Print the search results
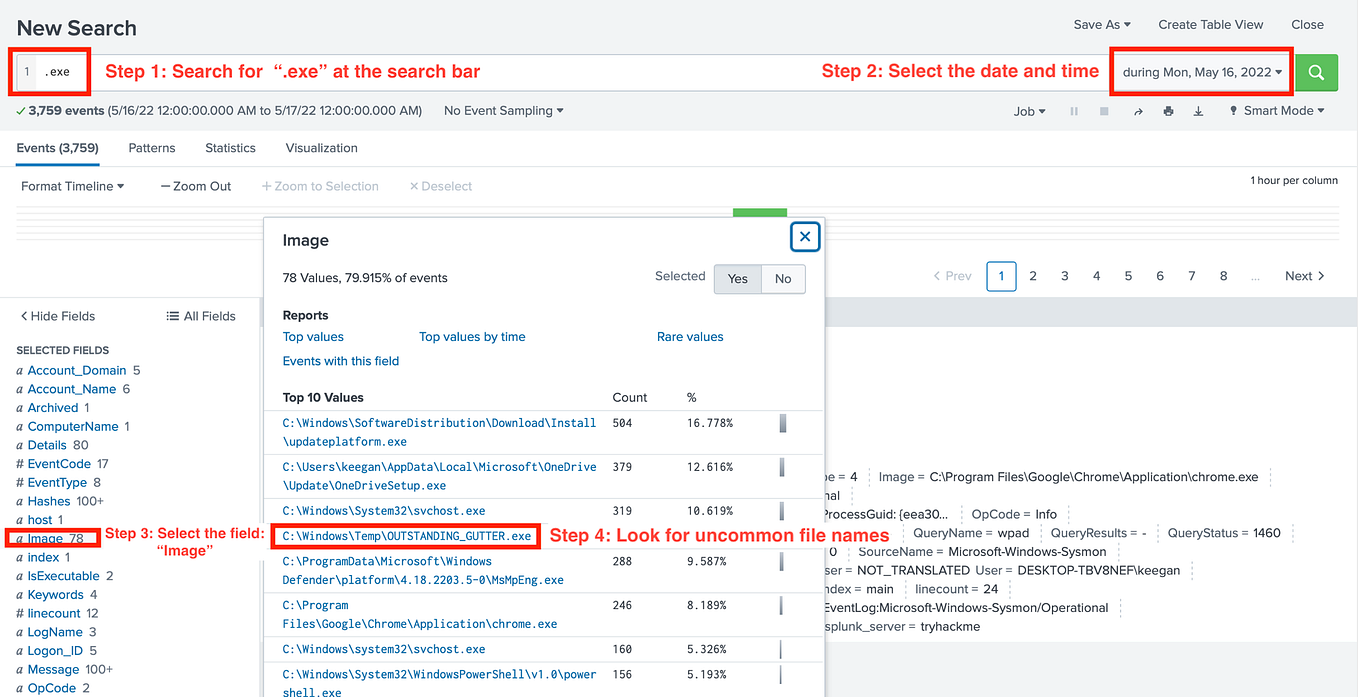1358x697 pixels. click(x=1168, y=111)
